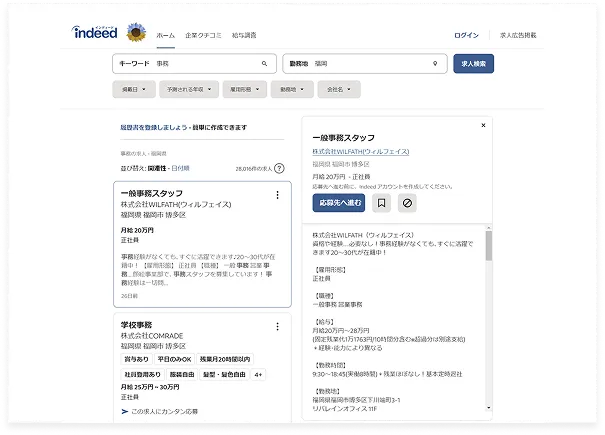
Task: Click scrollbar down arrow in job detail
Action: (x=488, y=408)
